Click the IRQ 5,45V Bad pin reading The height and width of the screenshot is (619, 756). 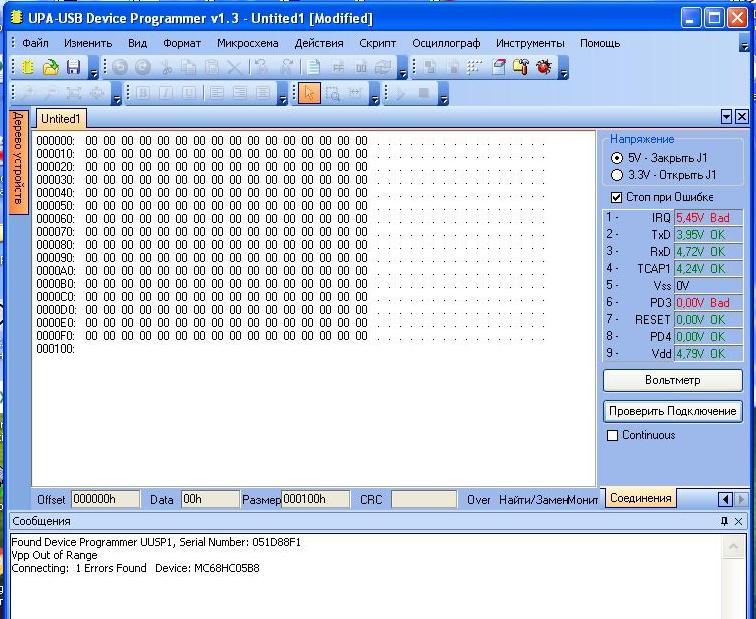click(x=708, y=218)
